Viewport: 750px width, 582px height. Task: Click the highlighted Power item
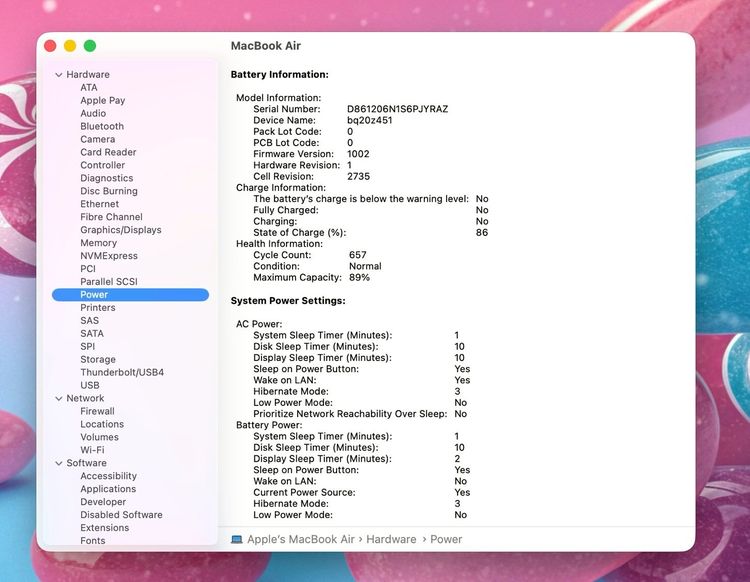point(131,295)
